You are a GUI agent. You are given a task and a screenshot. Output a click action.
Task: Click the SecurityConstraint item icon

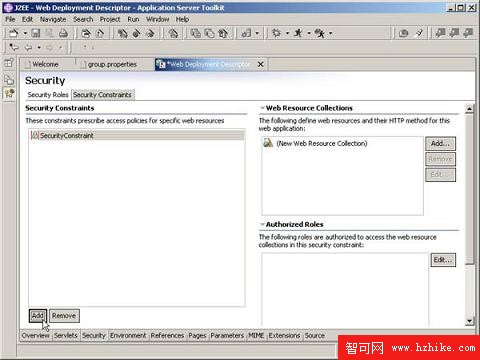(x=35, y=135)
